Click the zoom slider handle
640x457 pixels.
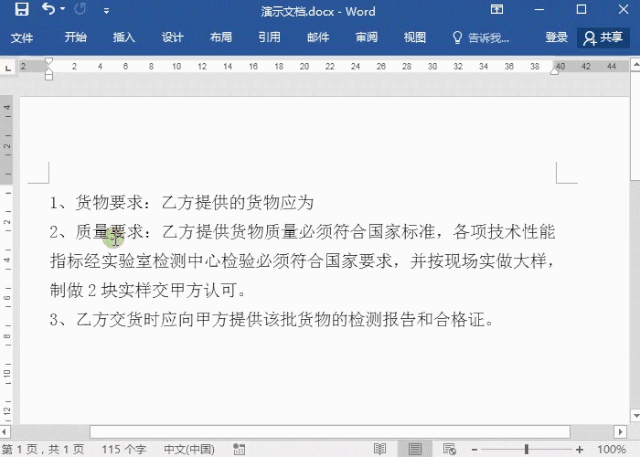[x=527, y=450]
